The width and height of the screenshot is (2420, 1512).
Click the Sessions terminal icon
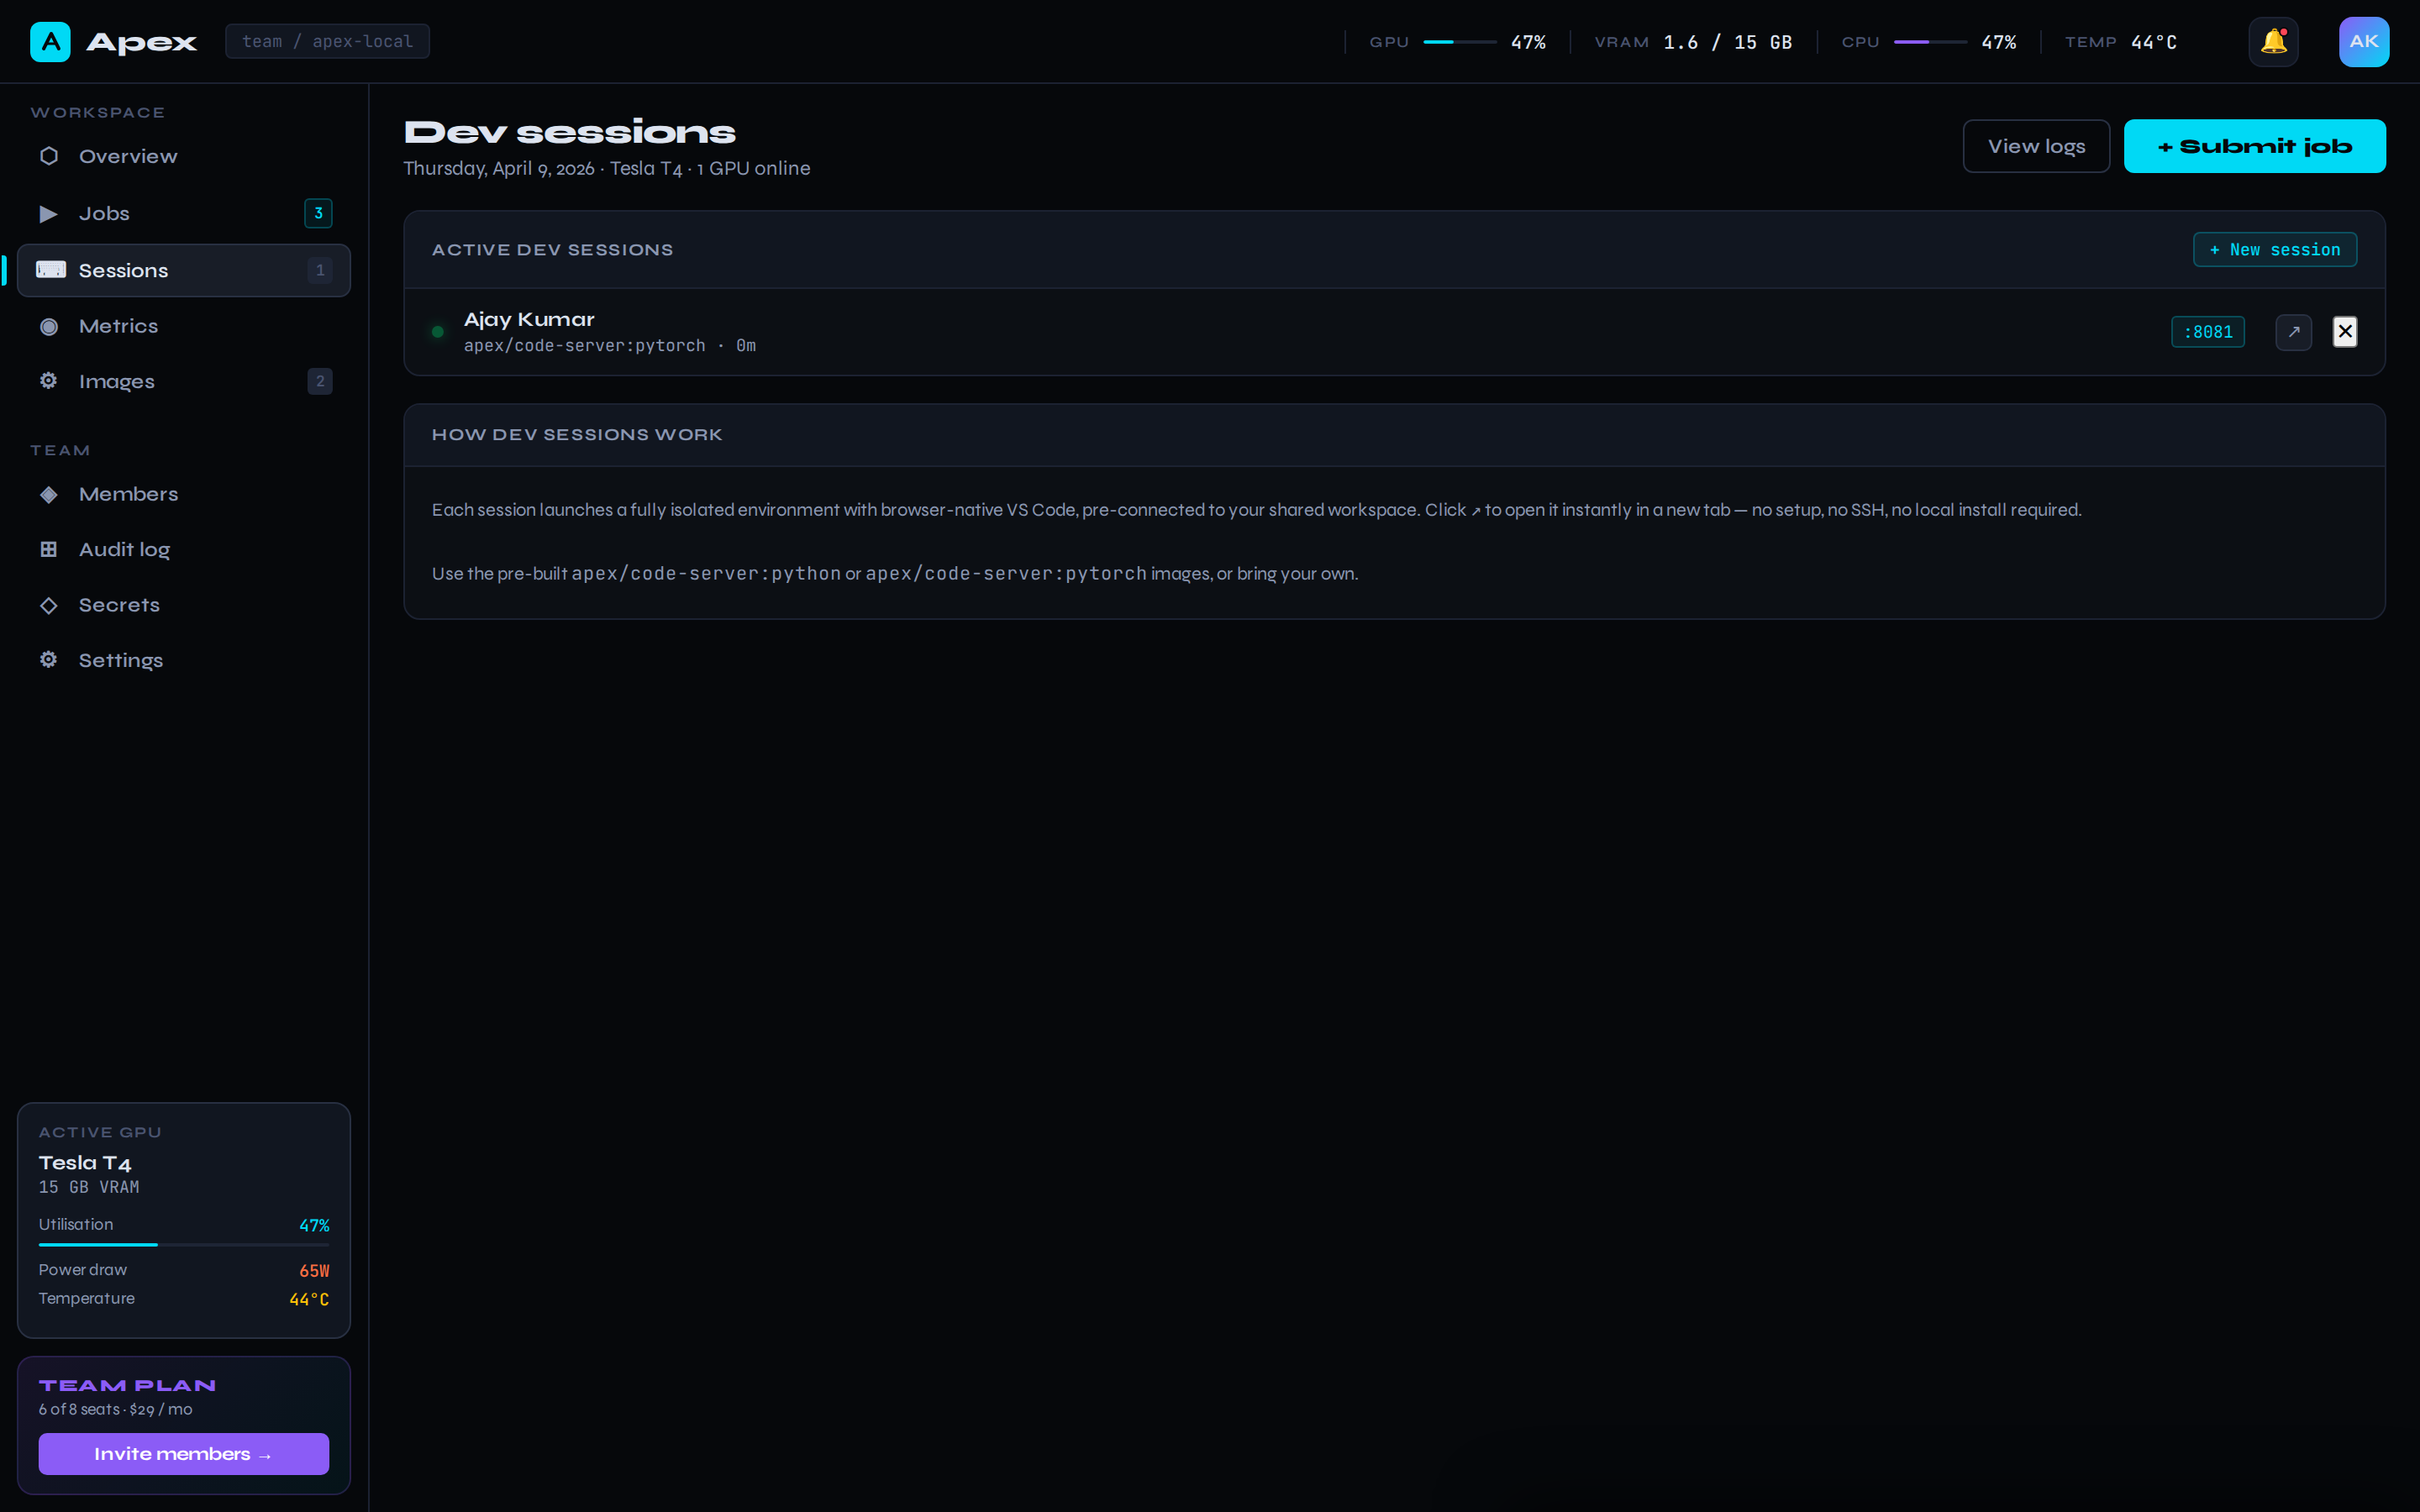[51, 270]
